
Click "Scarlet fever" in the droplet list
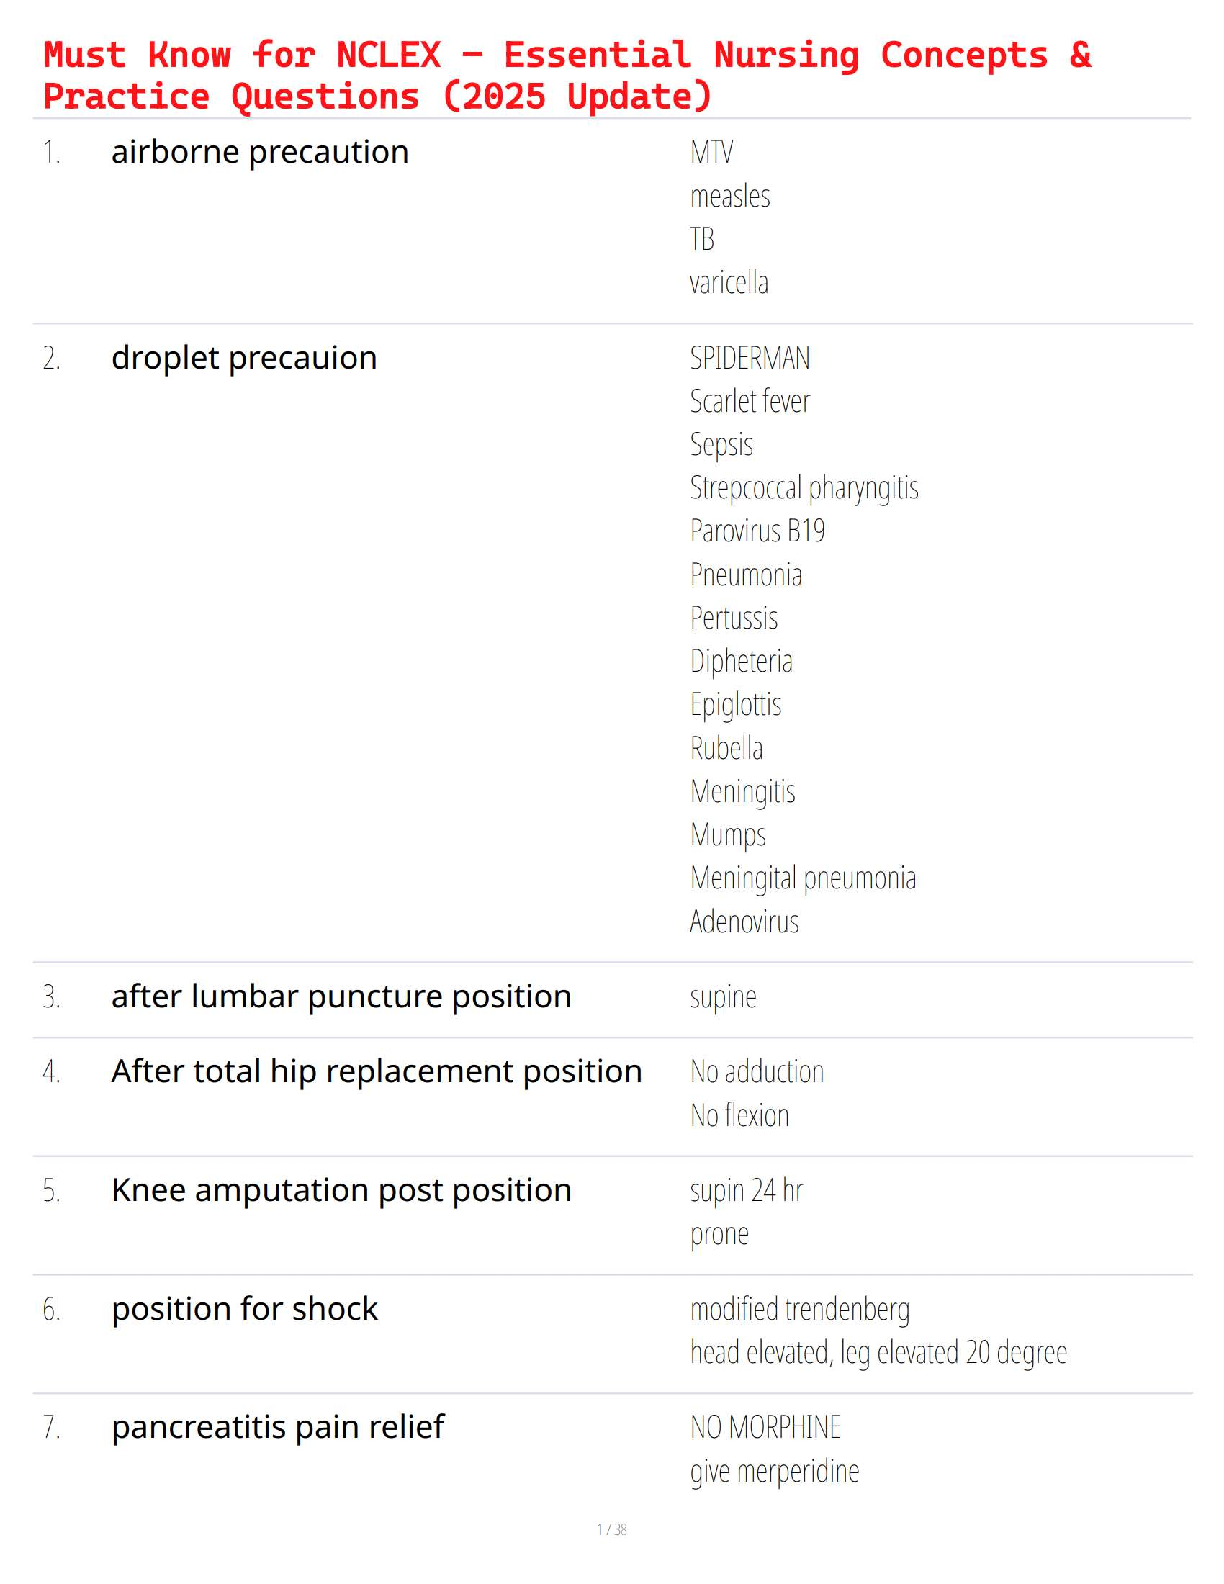(750, 402)
